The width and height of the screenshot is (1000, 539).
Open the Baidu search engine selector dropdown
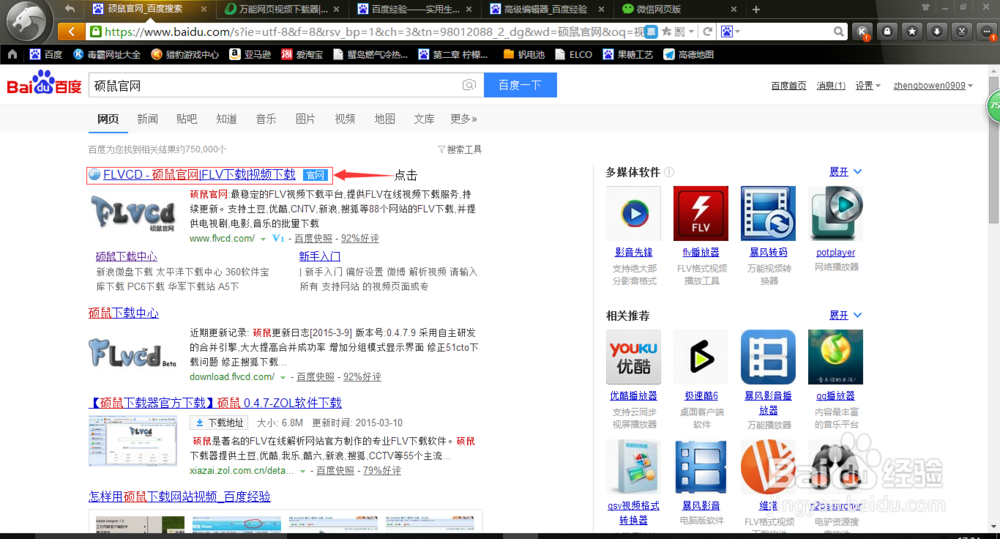pyautogui.click(x=731, y=31)
